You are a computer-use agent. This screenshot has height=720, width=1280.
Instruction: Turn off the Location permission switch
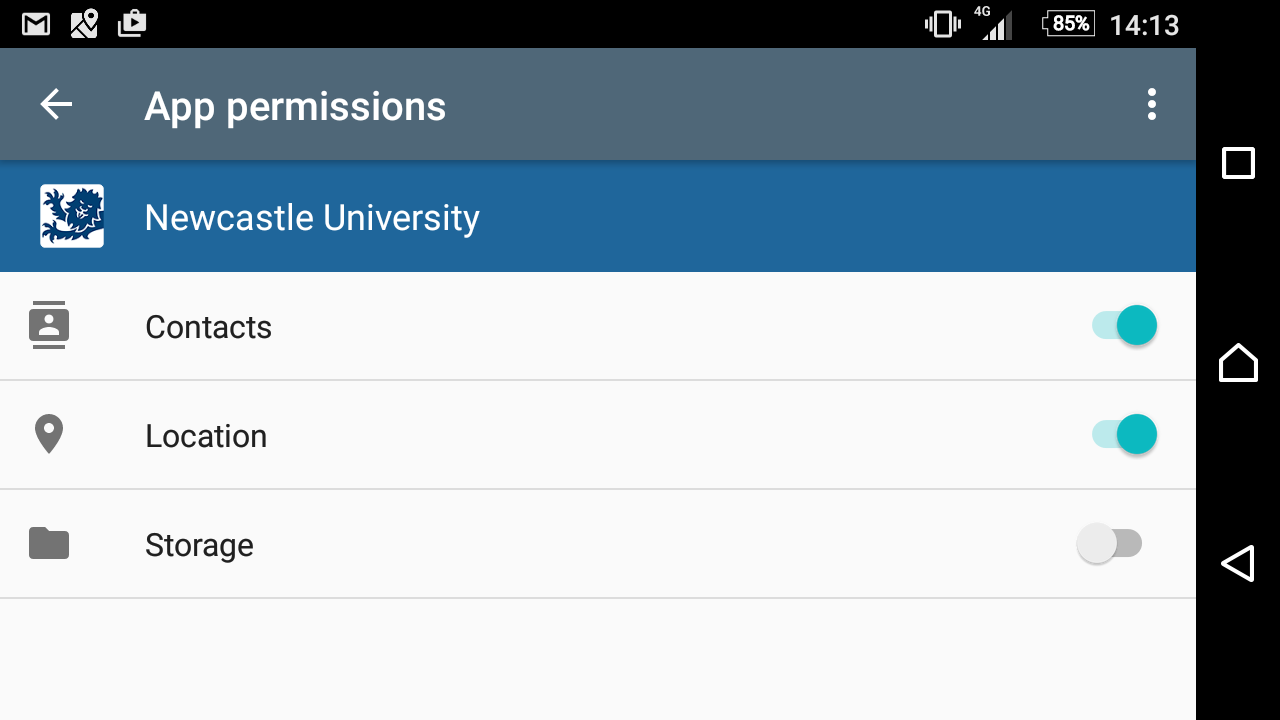(1124, 434)
